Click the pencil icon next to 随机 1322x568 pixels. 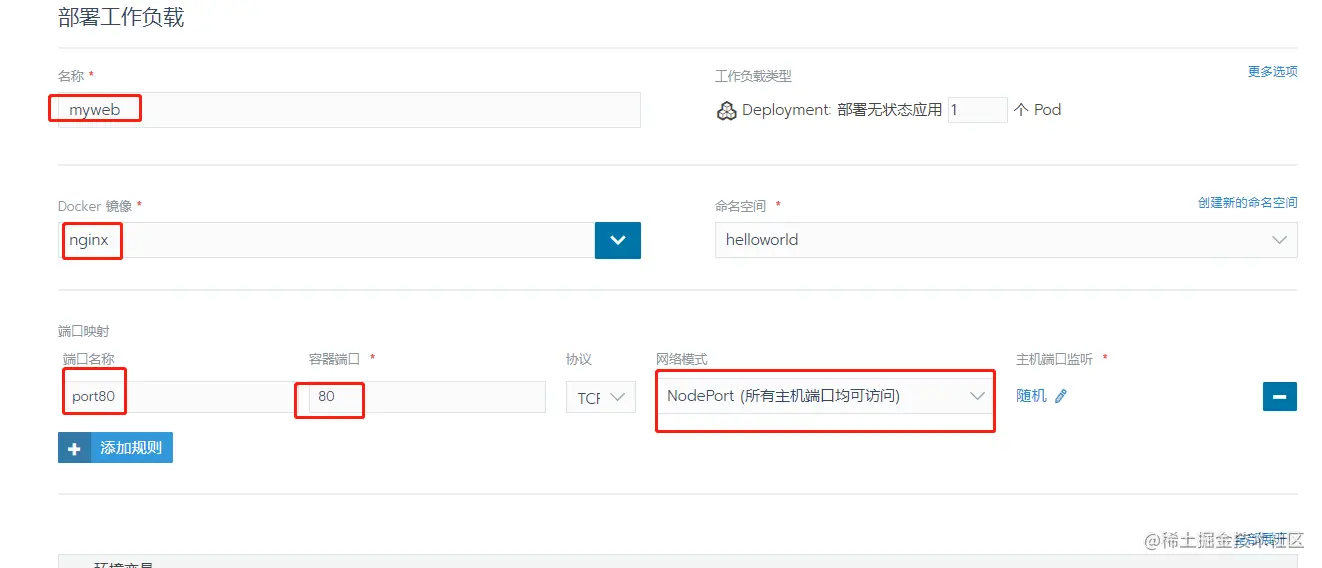pyautogui.click(x=1061, y=396)
